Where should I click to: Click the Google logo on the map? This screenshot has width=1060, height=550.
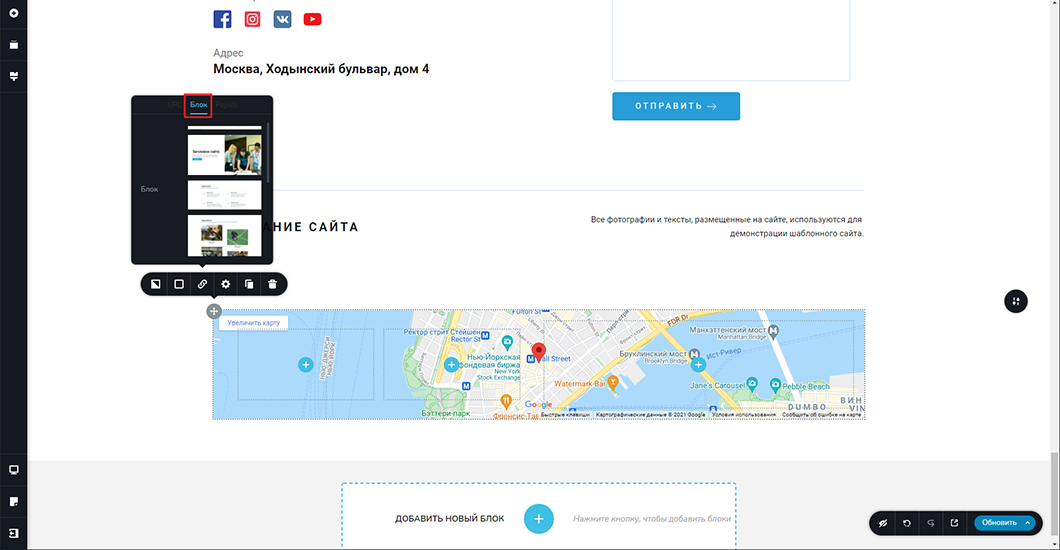538,405
